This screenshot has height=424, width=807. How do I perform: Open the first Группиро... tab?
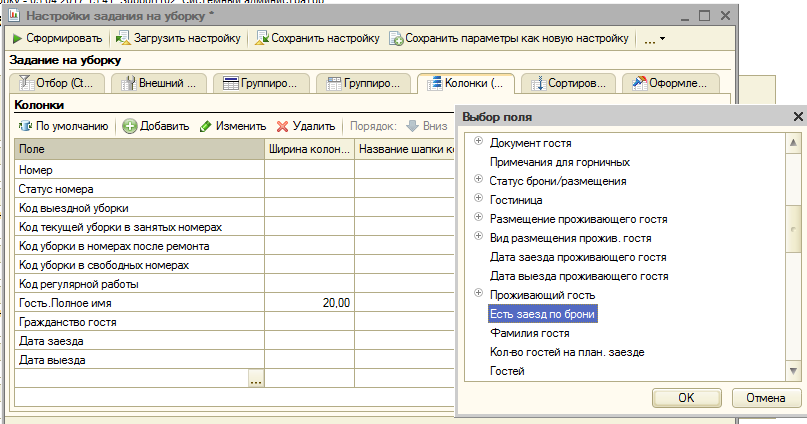(261, 83)
